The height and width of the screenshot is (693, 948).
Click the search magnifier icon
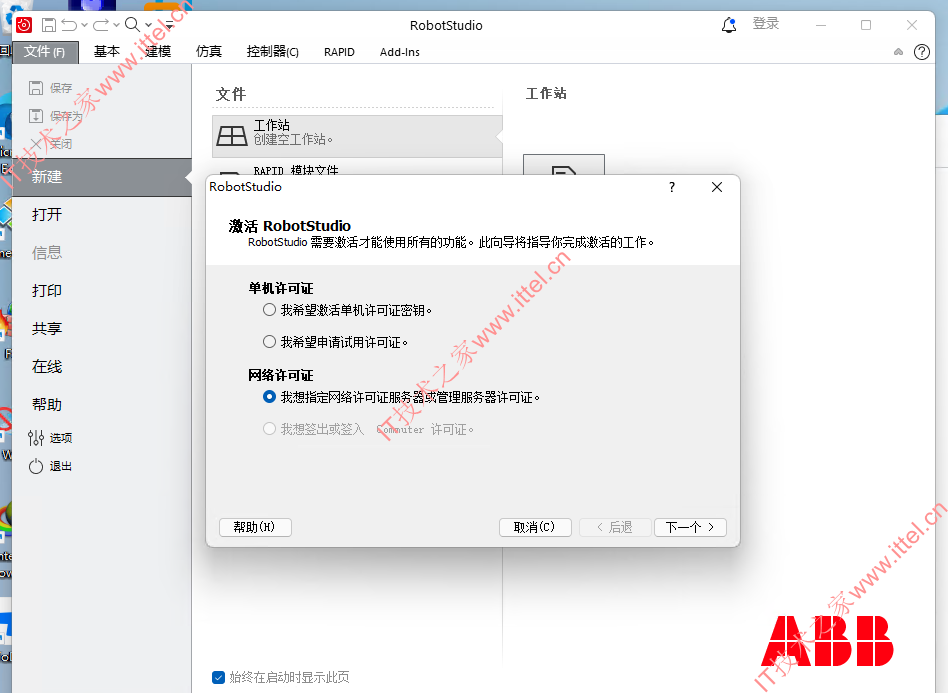(132, 24)
